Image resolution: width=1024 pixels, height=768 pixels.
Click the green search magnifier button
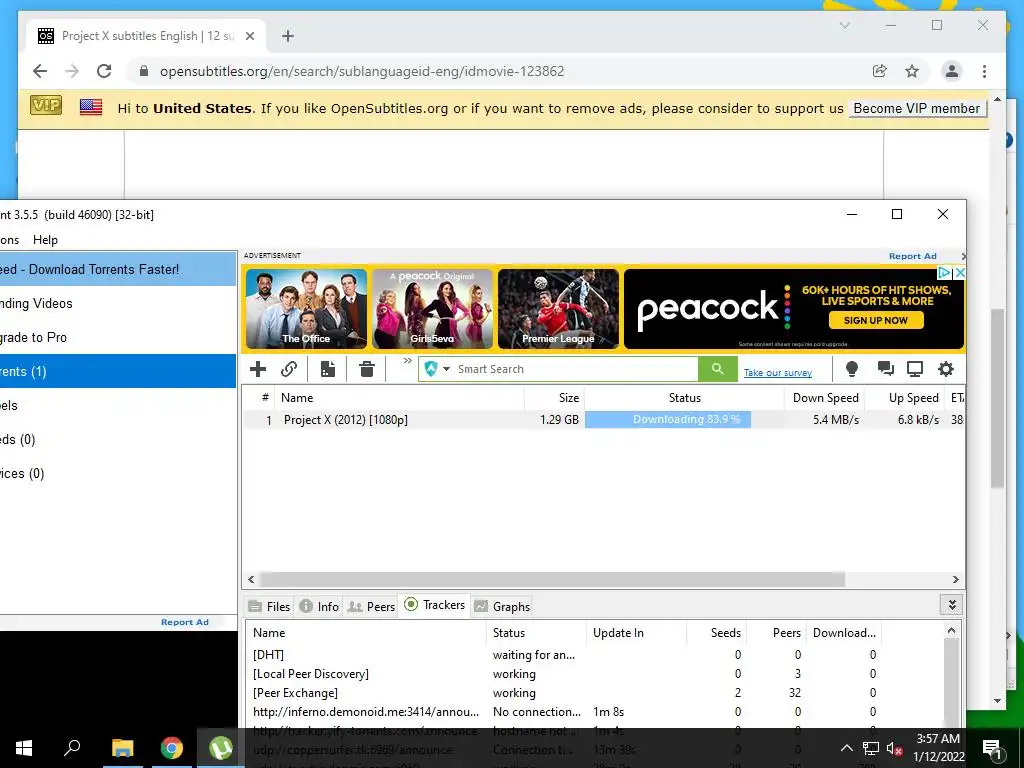(x=717, y=369)
